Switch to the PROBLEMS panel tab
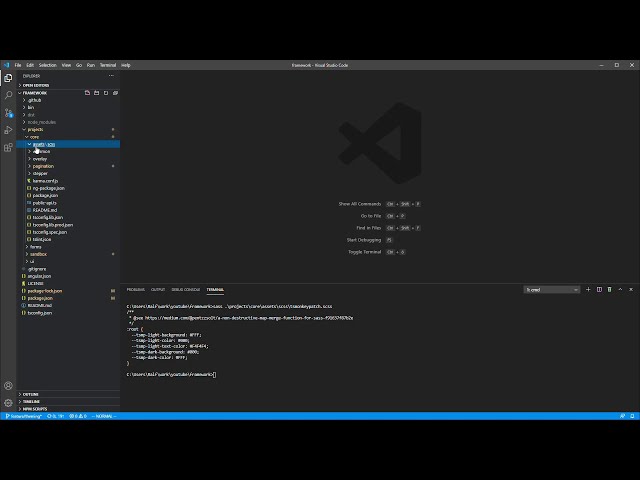Image resolution: width=640 pixels, height=480 pixels. tap(136, 289)
